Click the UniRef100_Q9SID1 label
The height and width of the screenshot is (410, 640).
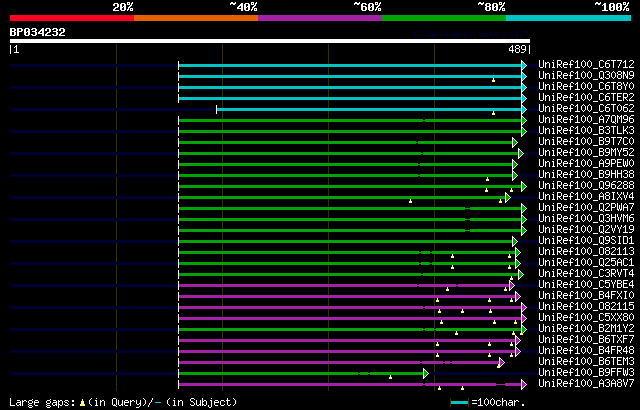coord(586,240)
